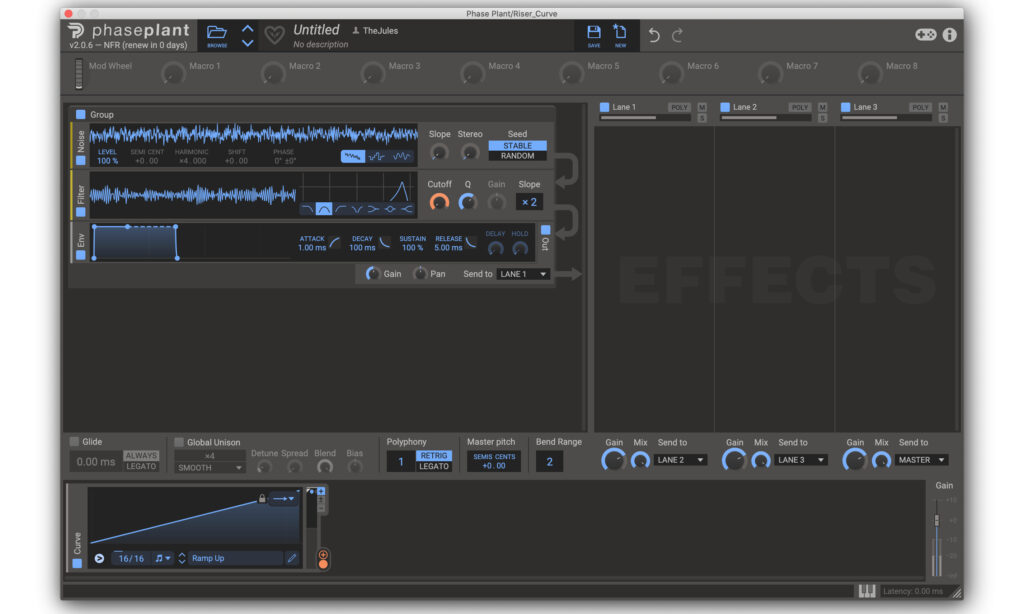Screen dimensions: 1024x614
Task: Solo Lane 3 with S button
Action: (x=943, y=118)
